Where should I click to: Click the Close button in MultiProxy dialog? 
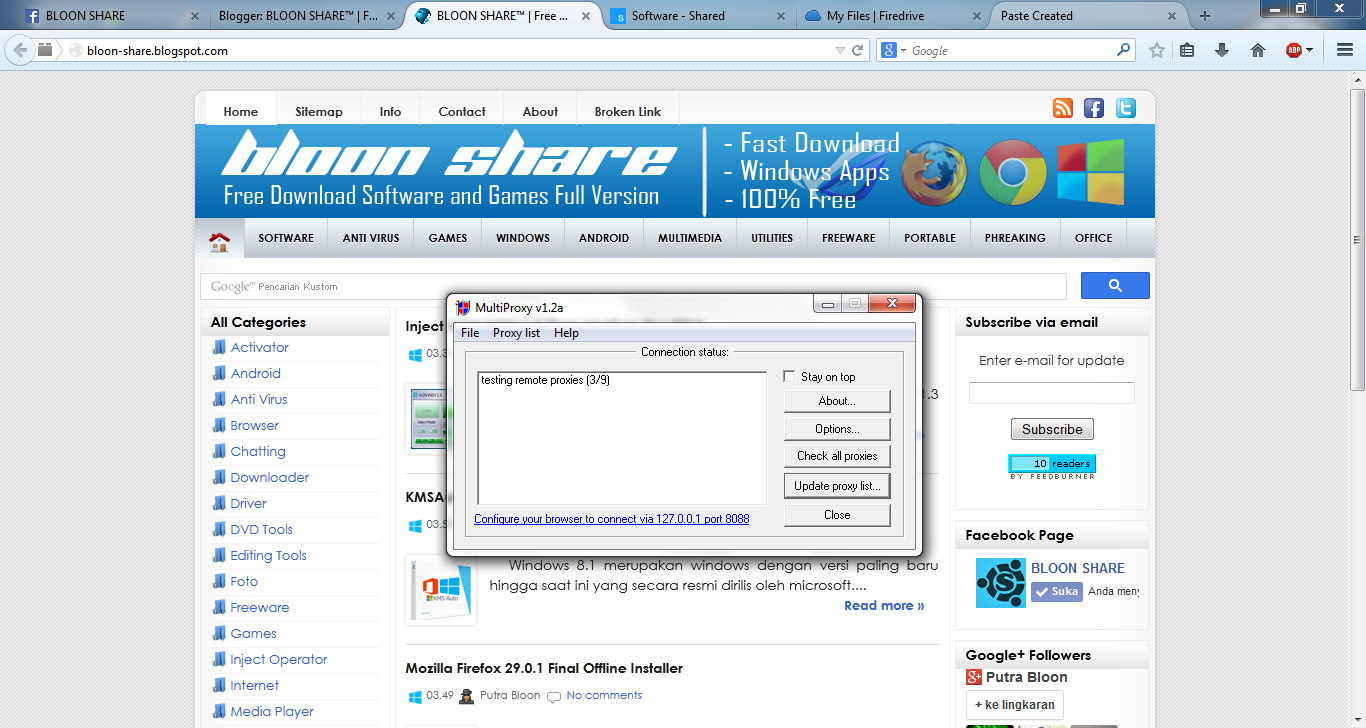(837, 515)
